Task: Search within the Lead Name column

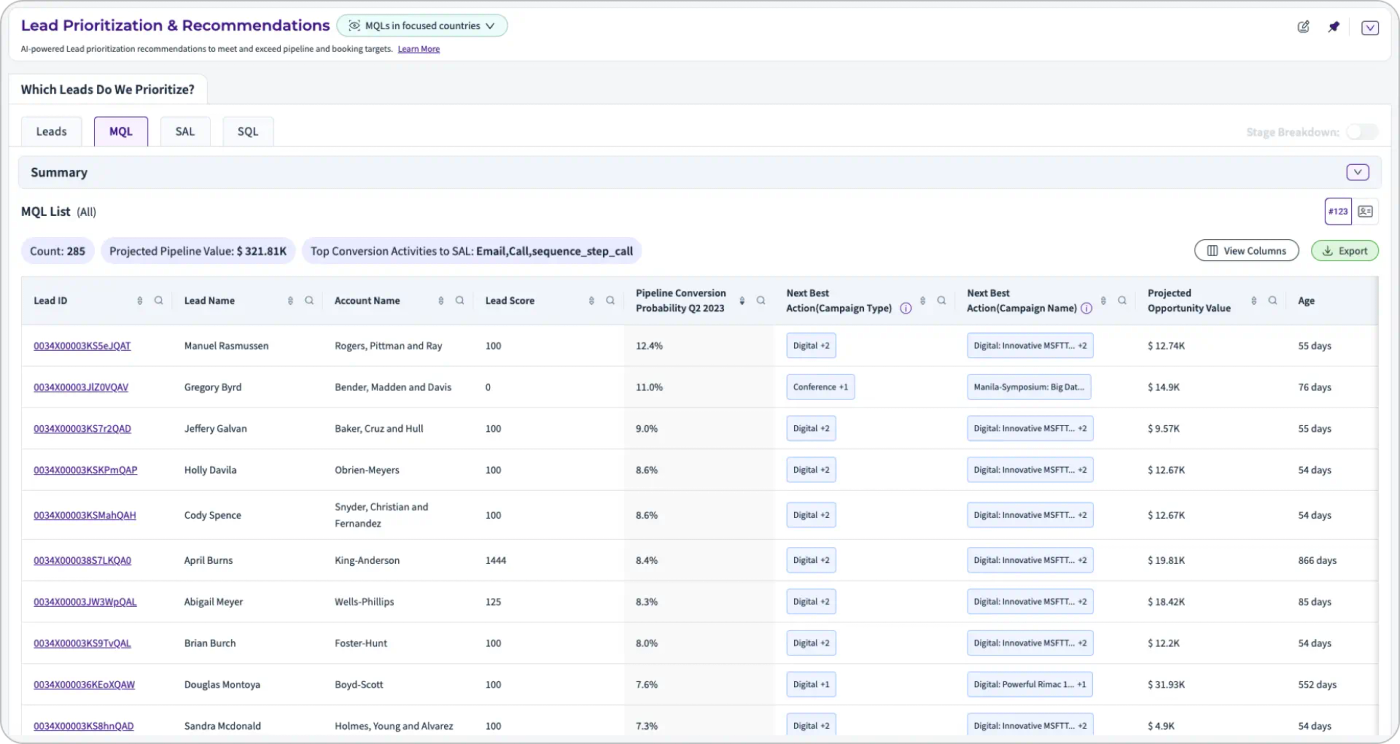Action: click(x=309, y=301)
